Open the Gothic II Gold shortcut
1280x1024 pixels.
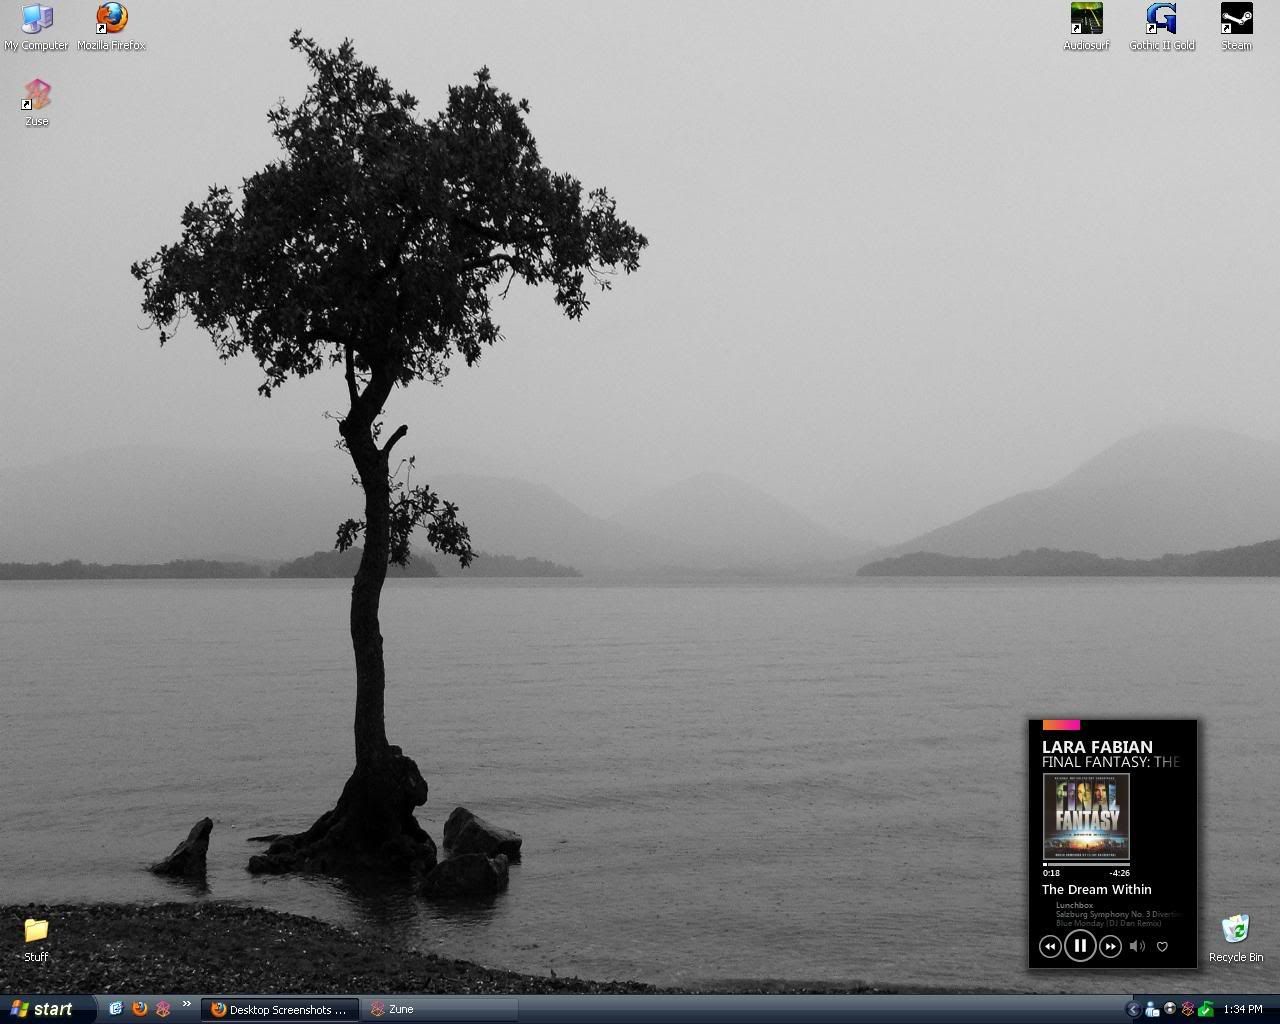pyautogui.click(x=1161, y=26)
